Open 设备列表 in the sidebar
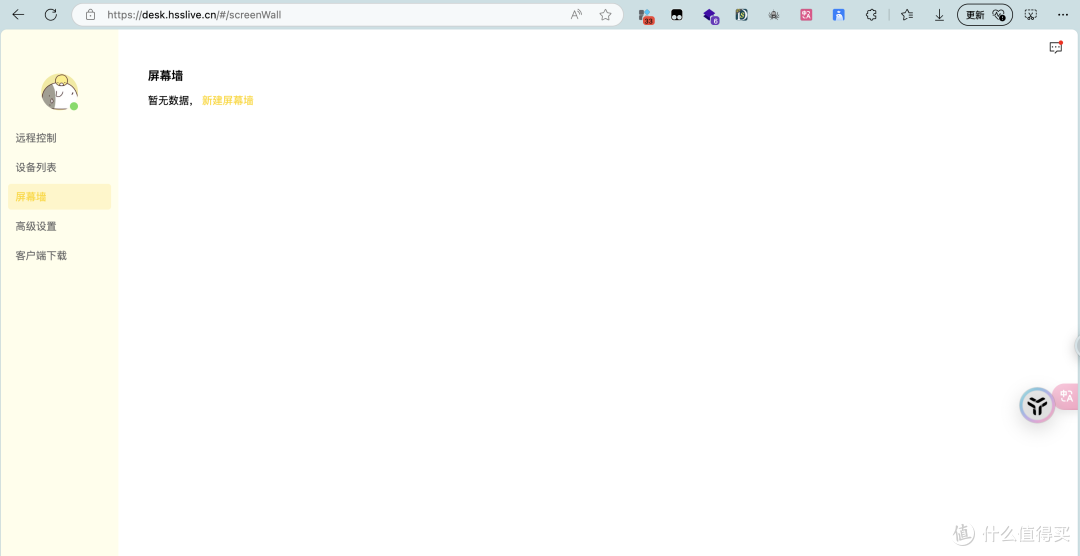Image resolution: width=1080 pixels, height=556 pixels. [x=36, y=167]
